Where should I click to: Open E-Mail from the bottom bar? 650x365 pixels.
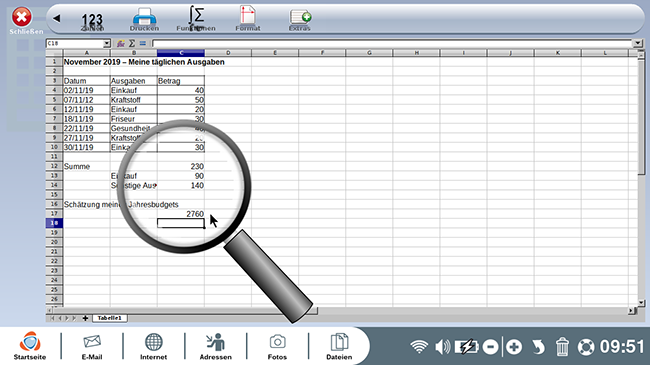92,346
